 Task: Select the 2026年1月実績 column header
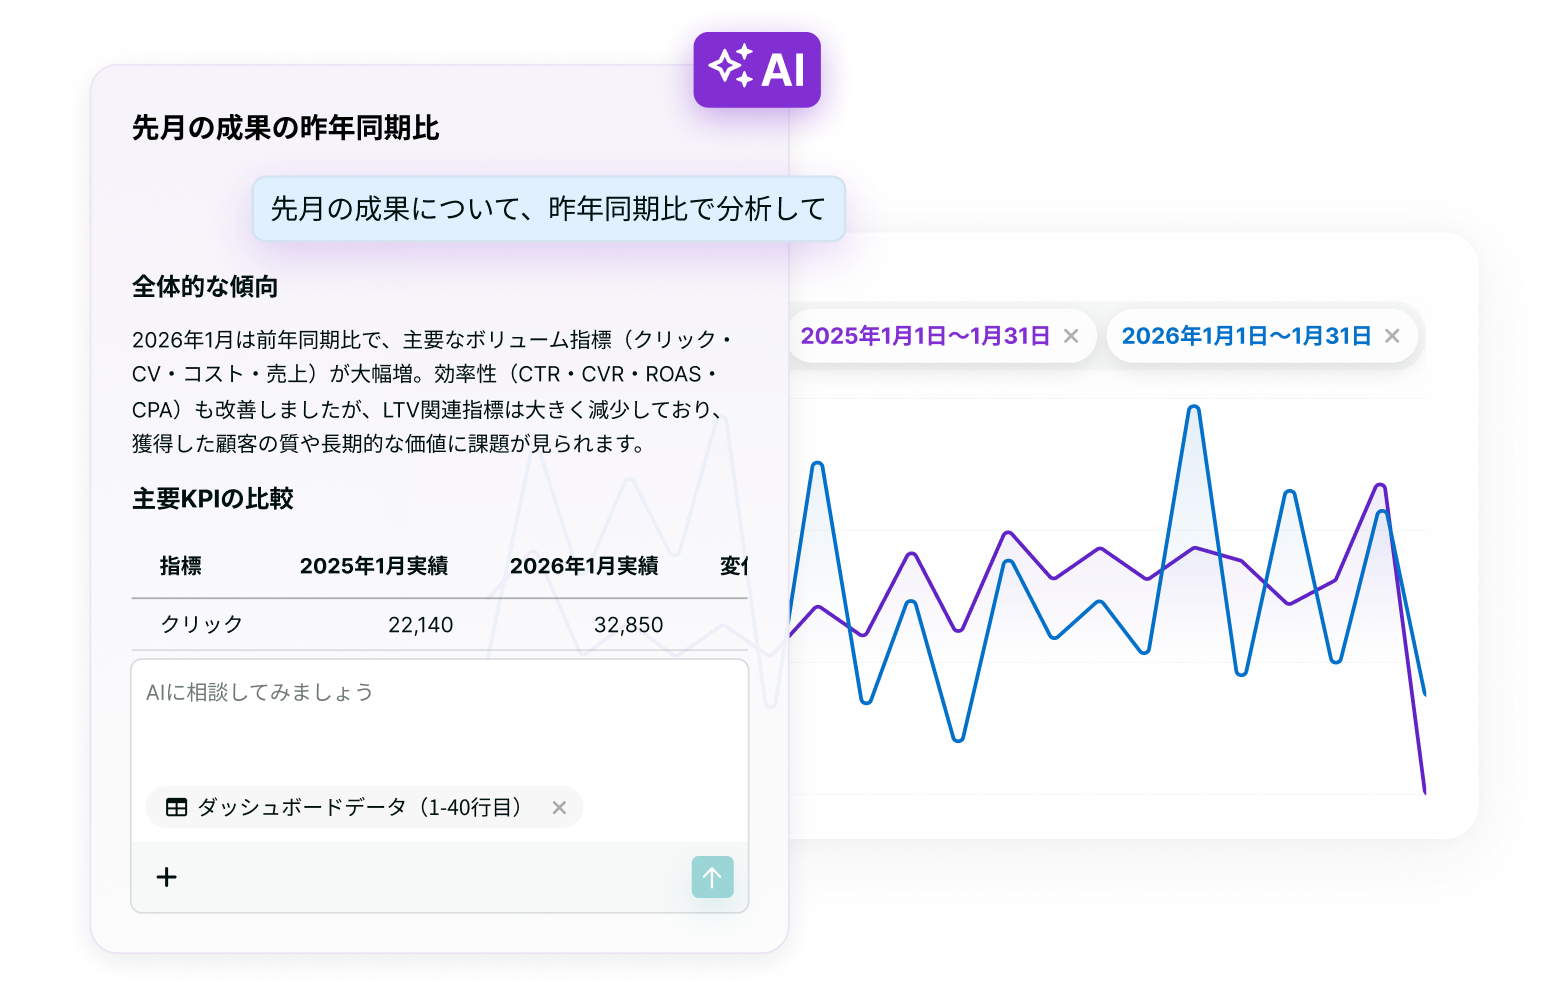(x=585, y=566)
